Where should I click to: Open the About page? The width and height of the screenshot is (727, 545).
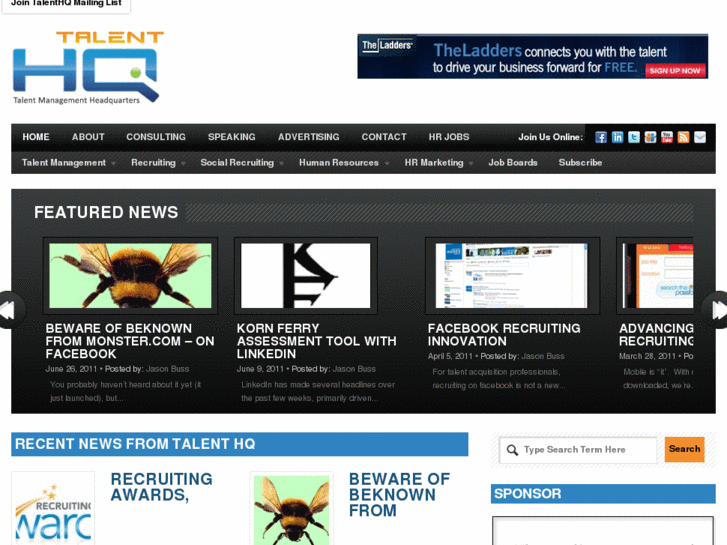tap(88, 137)
